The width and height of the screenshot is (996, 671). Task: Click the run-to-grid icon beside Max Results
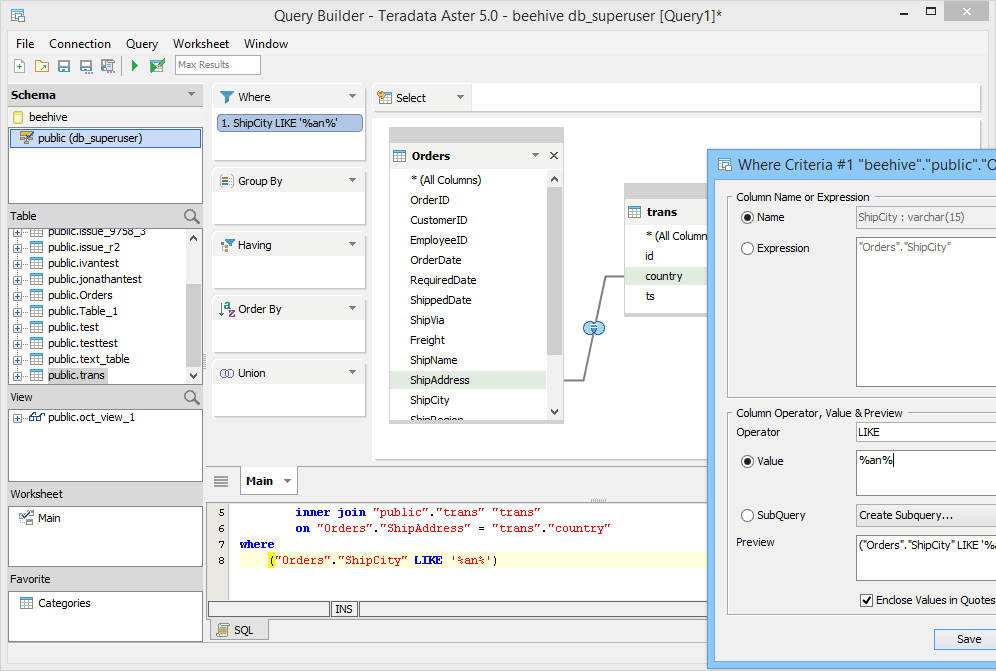(157, 65)
